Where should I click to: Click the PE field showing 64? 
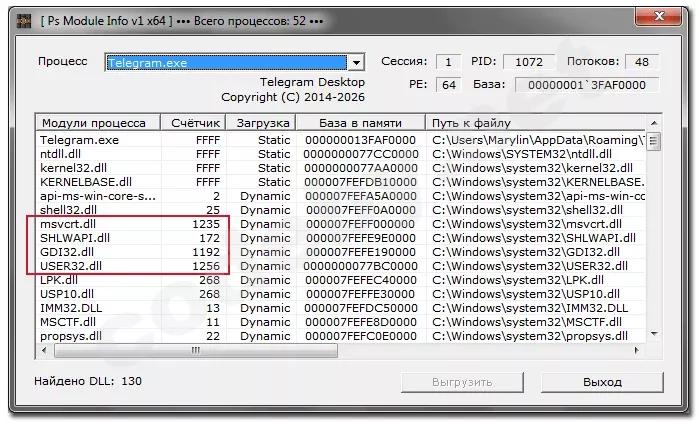448,85
